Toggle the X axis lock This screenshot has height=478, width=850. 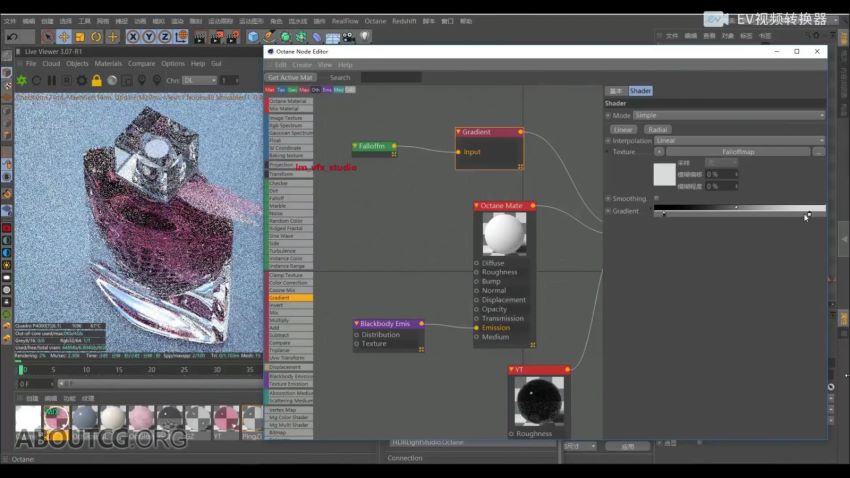(x=133, y=37)
